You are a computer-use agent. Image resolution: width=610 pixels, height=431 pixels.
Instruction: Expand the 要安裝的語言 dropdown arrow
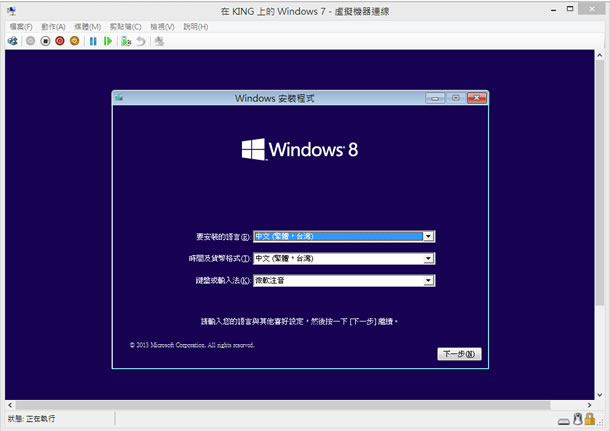428,236
